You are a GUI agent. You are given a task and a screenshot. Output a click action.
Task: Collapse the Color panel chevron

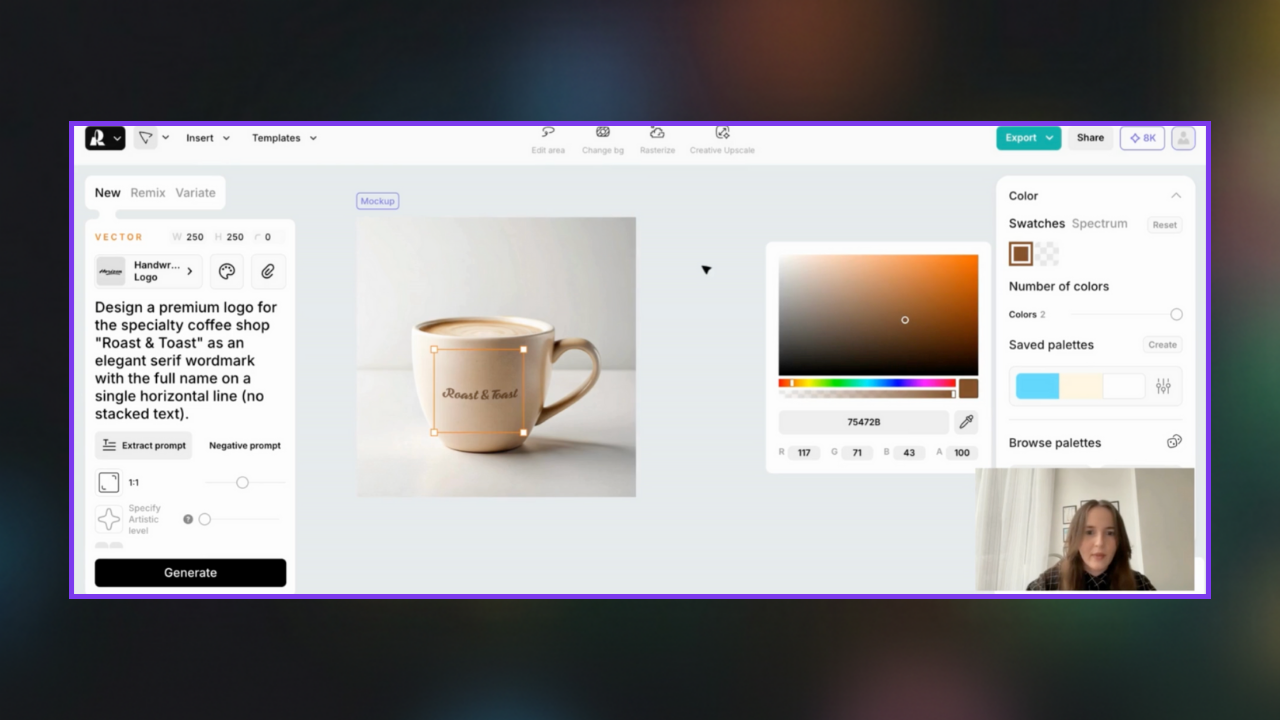[x=1176, y=196]
